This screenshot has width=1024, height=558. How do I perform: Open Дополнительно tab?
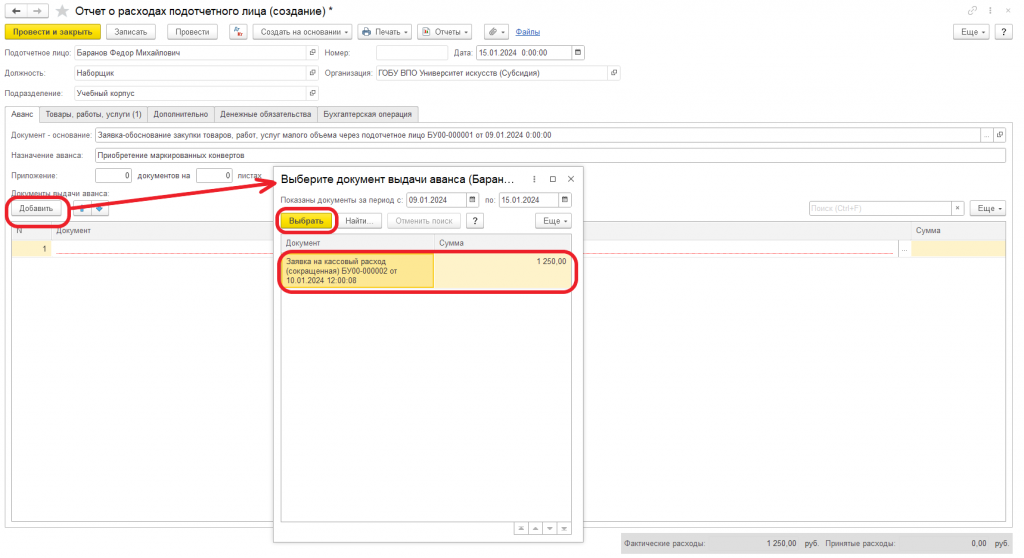(x=181, y=114)
